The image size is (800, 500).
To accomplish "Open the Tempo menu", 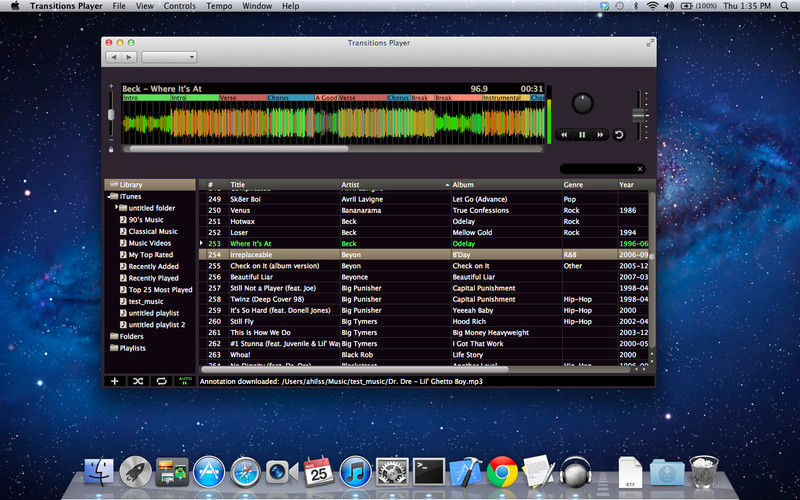I will 219,6.
